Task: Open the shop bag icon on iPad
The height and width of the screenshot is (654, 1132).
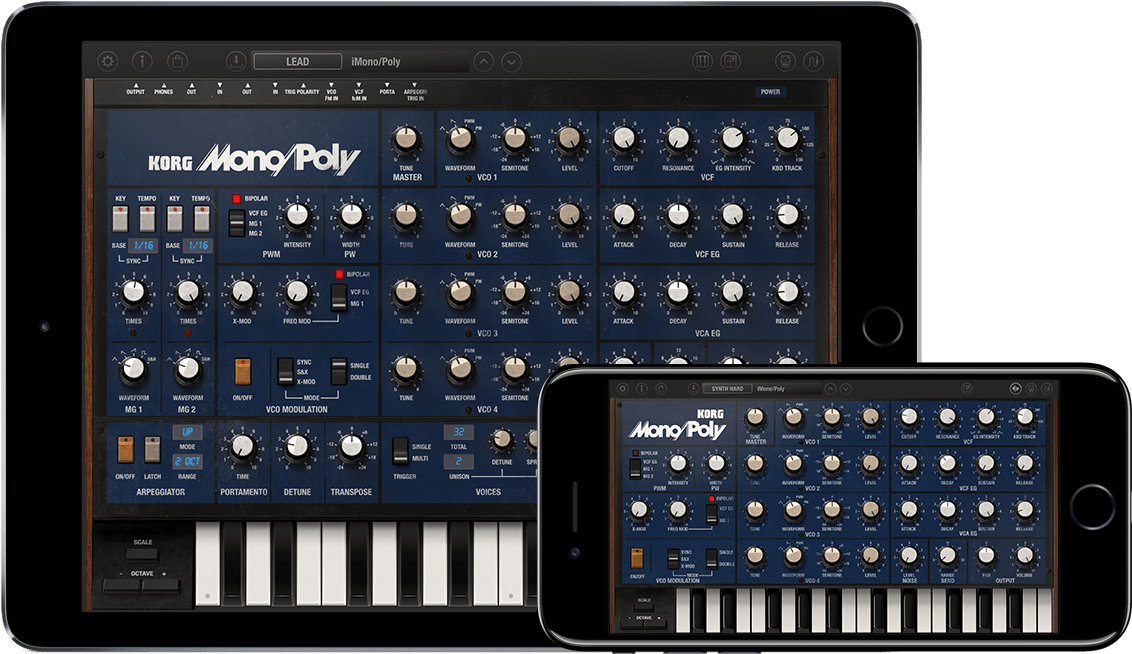Action: (x=177, y=61)
